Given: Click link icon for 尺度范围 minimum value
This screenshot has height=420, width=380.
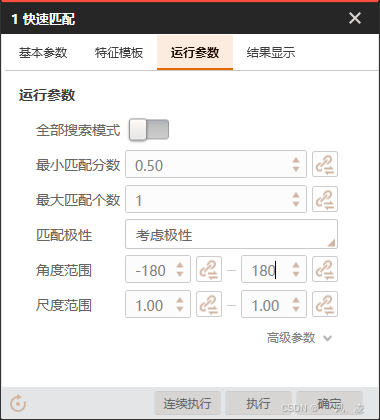Looking at the screenshot, I should click(209, 304).
